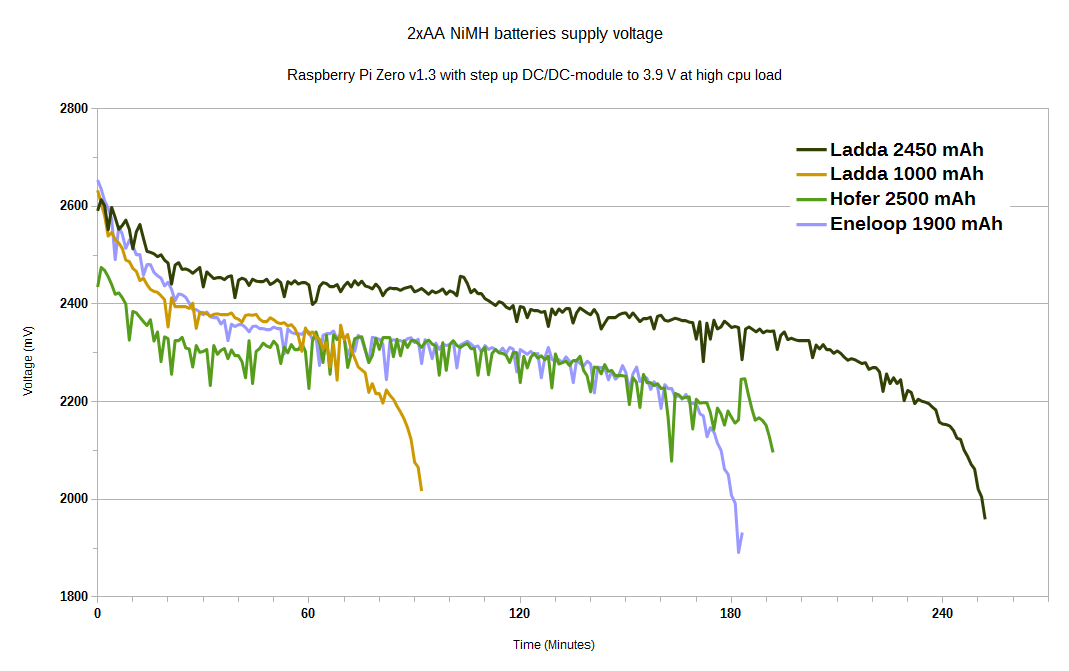Click the 2000 y-axis tick label

pyautogui.click(x=74, y=498)
